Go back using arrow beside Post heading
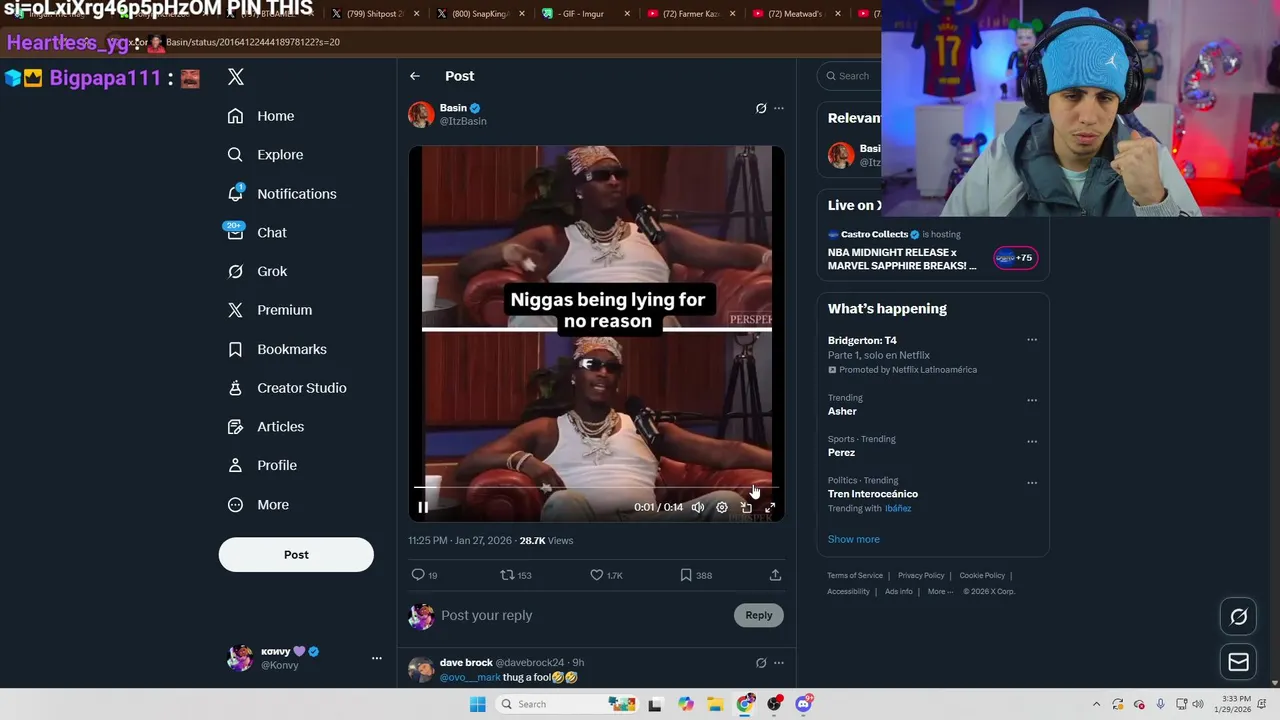 point(415,76)
